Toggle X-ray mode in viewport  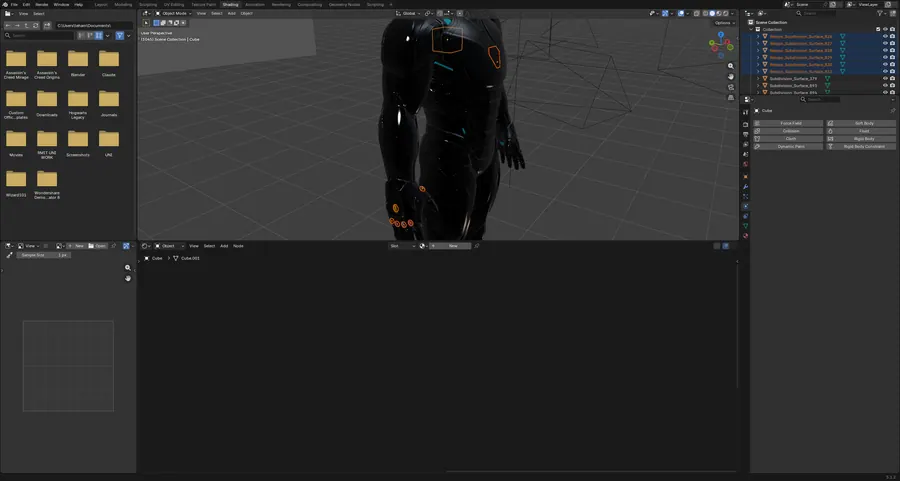(696, 13)
